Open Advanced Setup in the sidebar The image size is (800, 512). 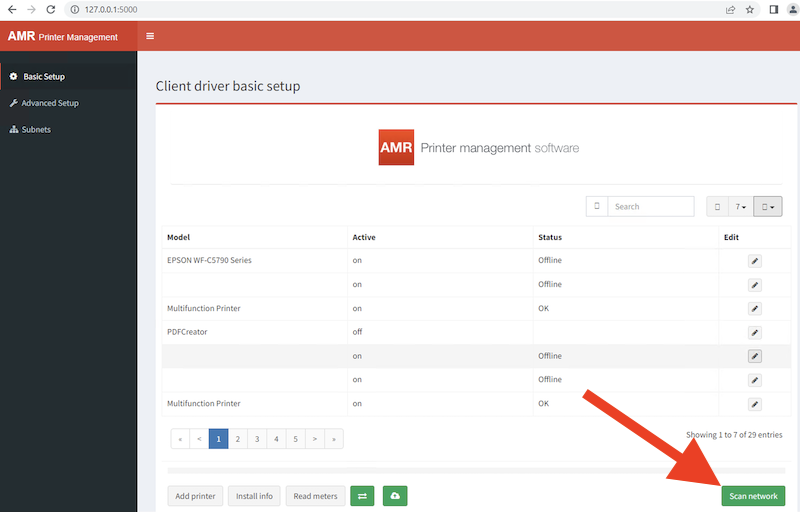tap(50, 103)
